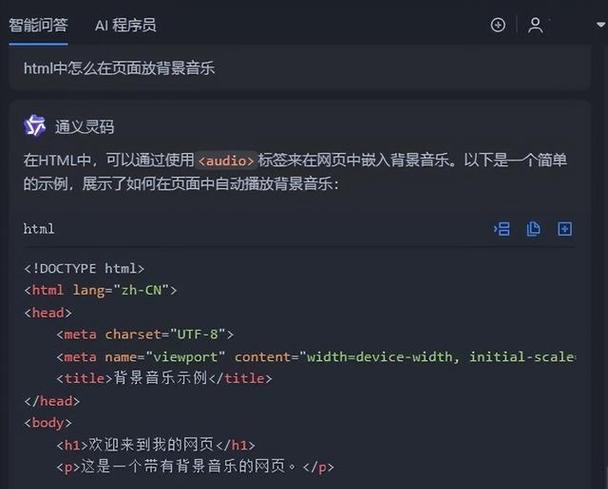The height and width of the screenshot is (489, 608).
Task: Click the opening <body> tag line
Action: click(x=48, y=423)
